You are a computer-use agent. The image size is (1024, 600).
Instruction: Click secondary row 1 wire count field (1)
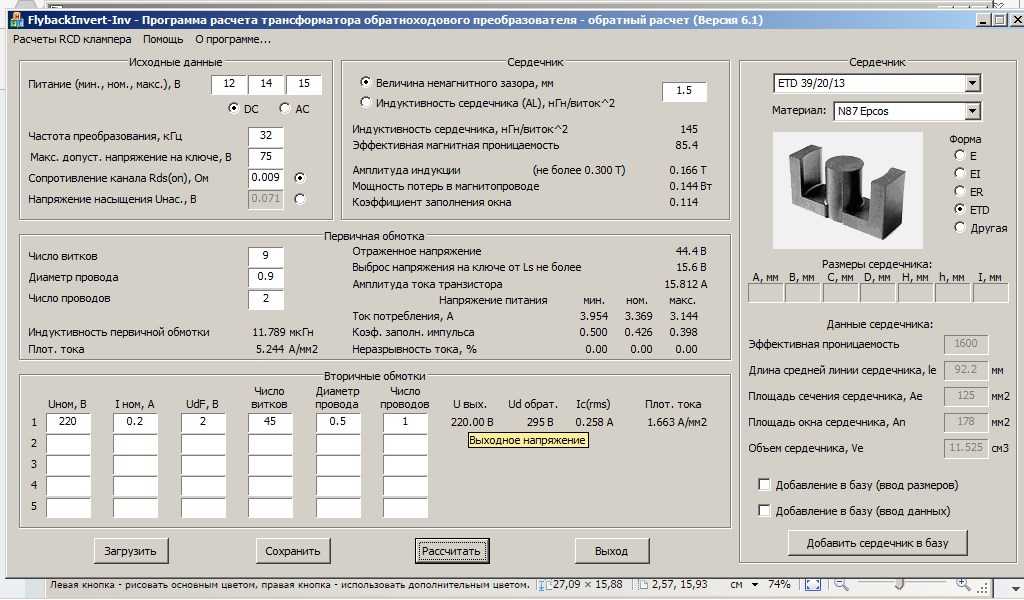pos(406,422)
